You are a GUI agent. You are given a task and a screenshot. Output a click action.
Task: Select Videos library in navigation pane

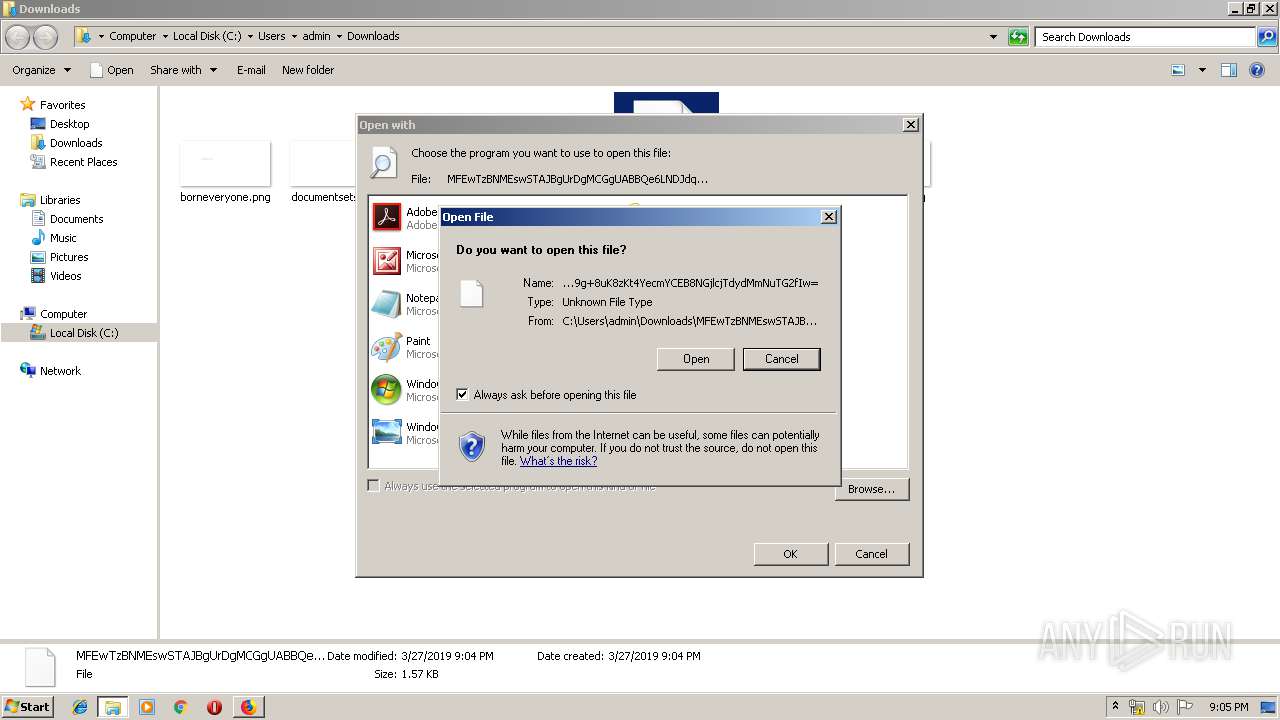point(65,276)
